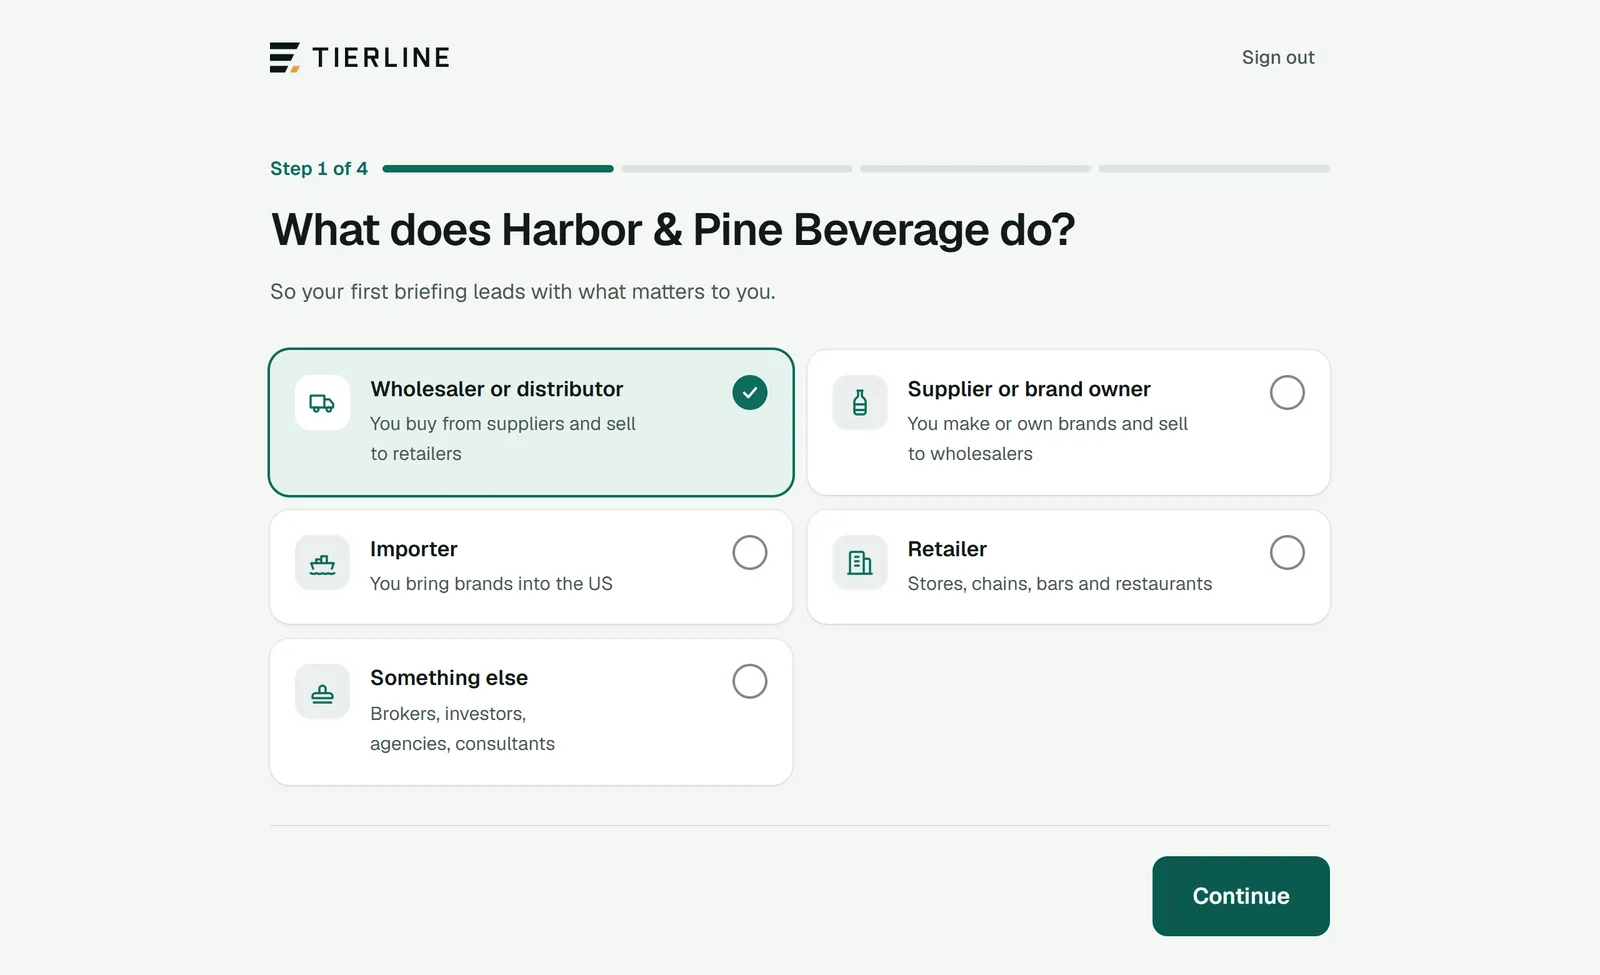This screenshot has height=975, width=1600.
Task: Click the 'What does Harbor & Pine Beverage do?' heading
Action: 673,230
